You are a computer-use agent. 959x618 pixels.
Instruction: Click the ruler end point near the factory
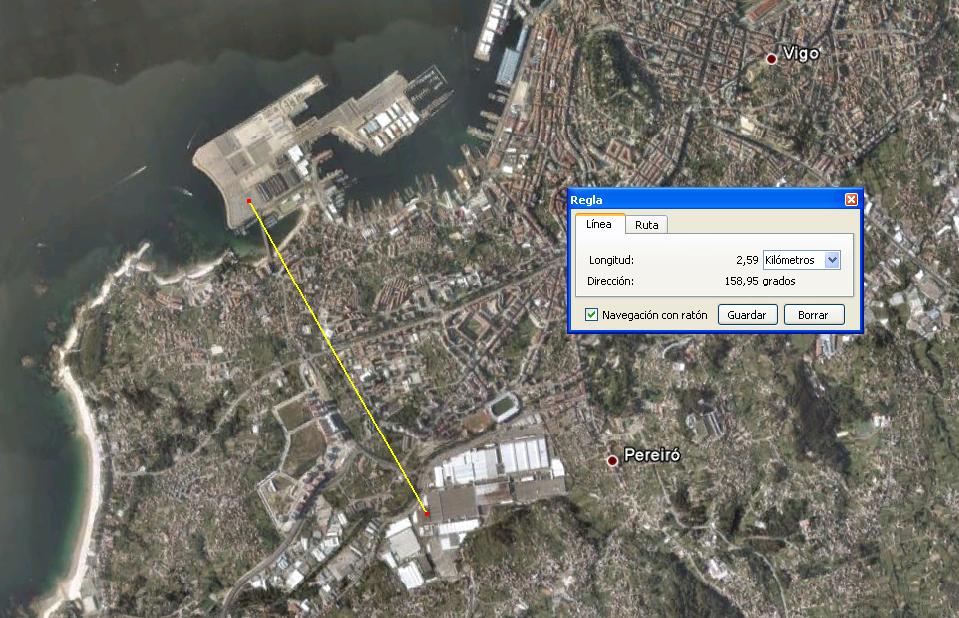pyautogui.click(x=428, y=514)
